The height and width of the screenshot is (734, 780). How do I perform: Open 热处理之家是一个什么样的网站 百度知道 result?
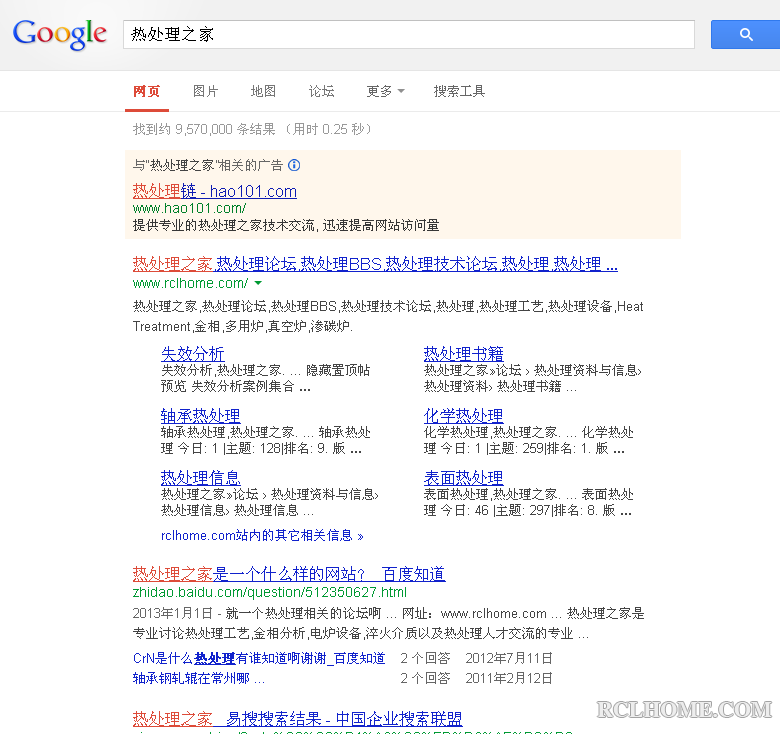(289, 574)
